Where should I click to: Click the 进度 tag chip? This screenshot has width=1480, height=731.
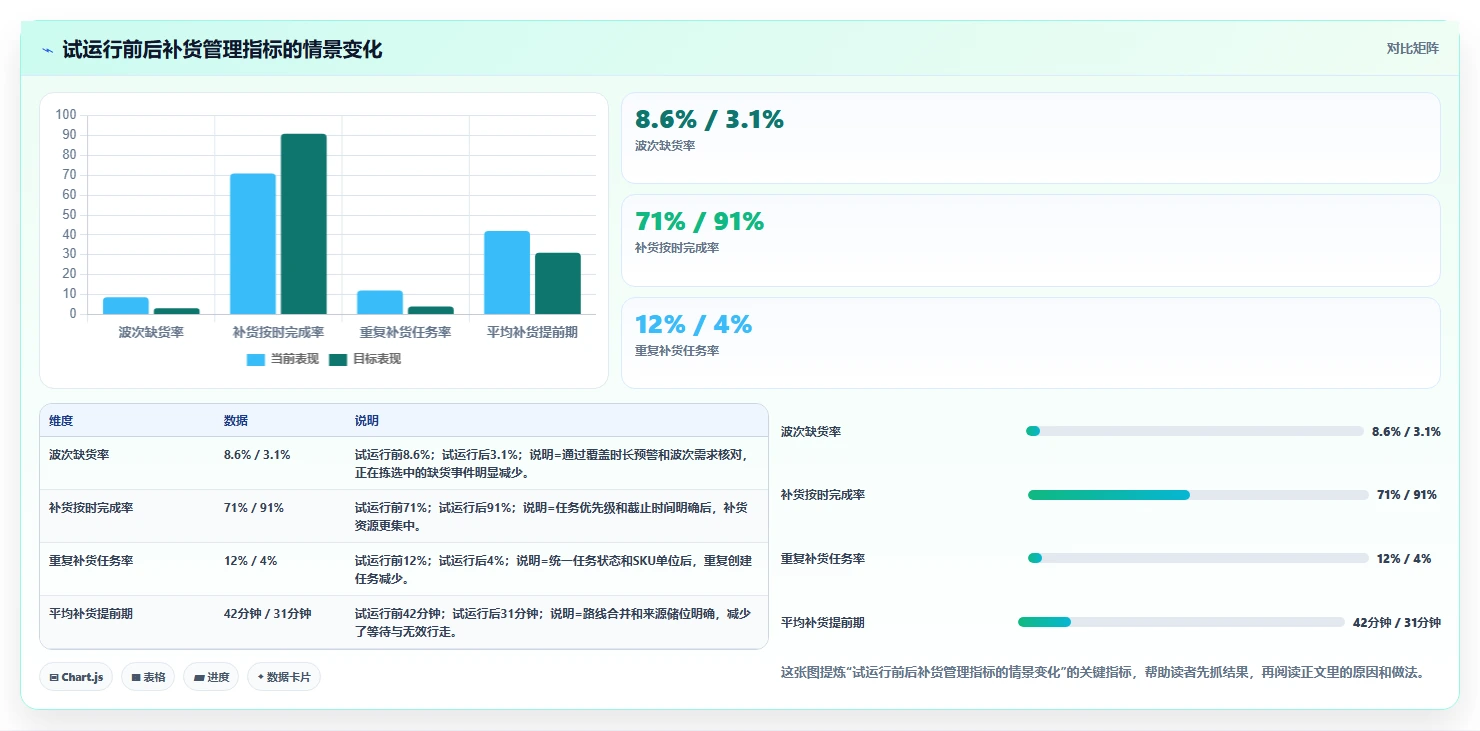point(211,677)
